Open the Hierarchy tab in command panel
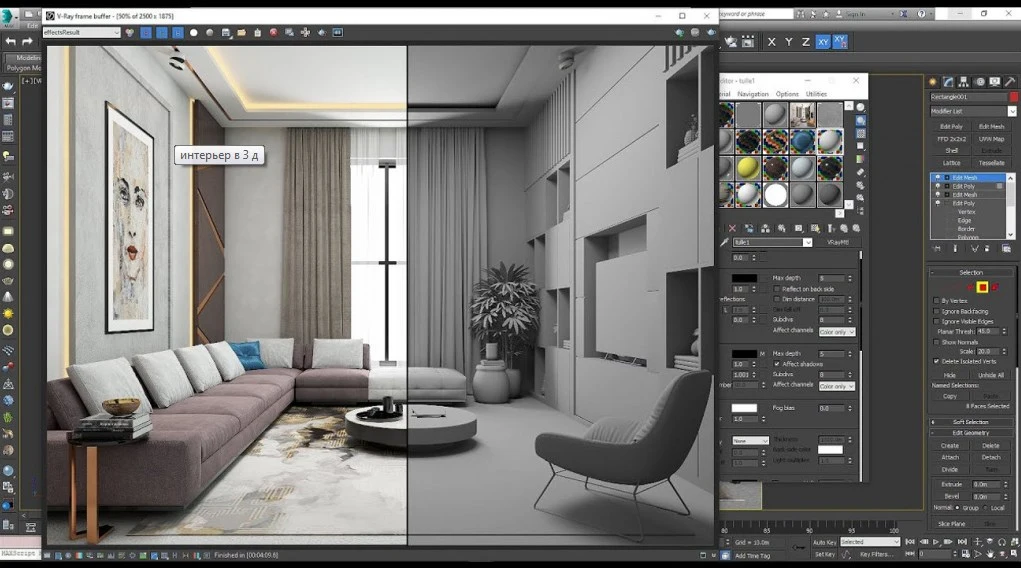1021x568 pixels. point(964,82)
